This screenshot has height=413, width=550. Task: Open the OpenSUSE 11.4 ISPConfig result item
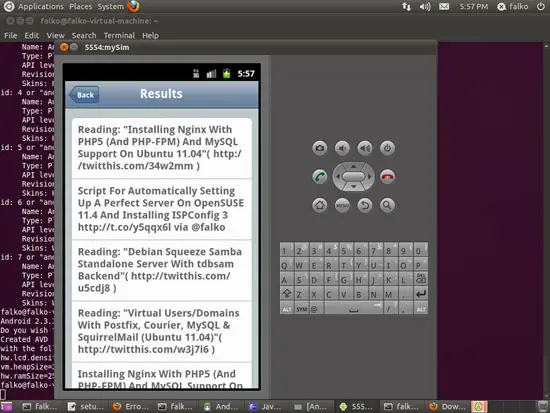[162, 209]
